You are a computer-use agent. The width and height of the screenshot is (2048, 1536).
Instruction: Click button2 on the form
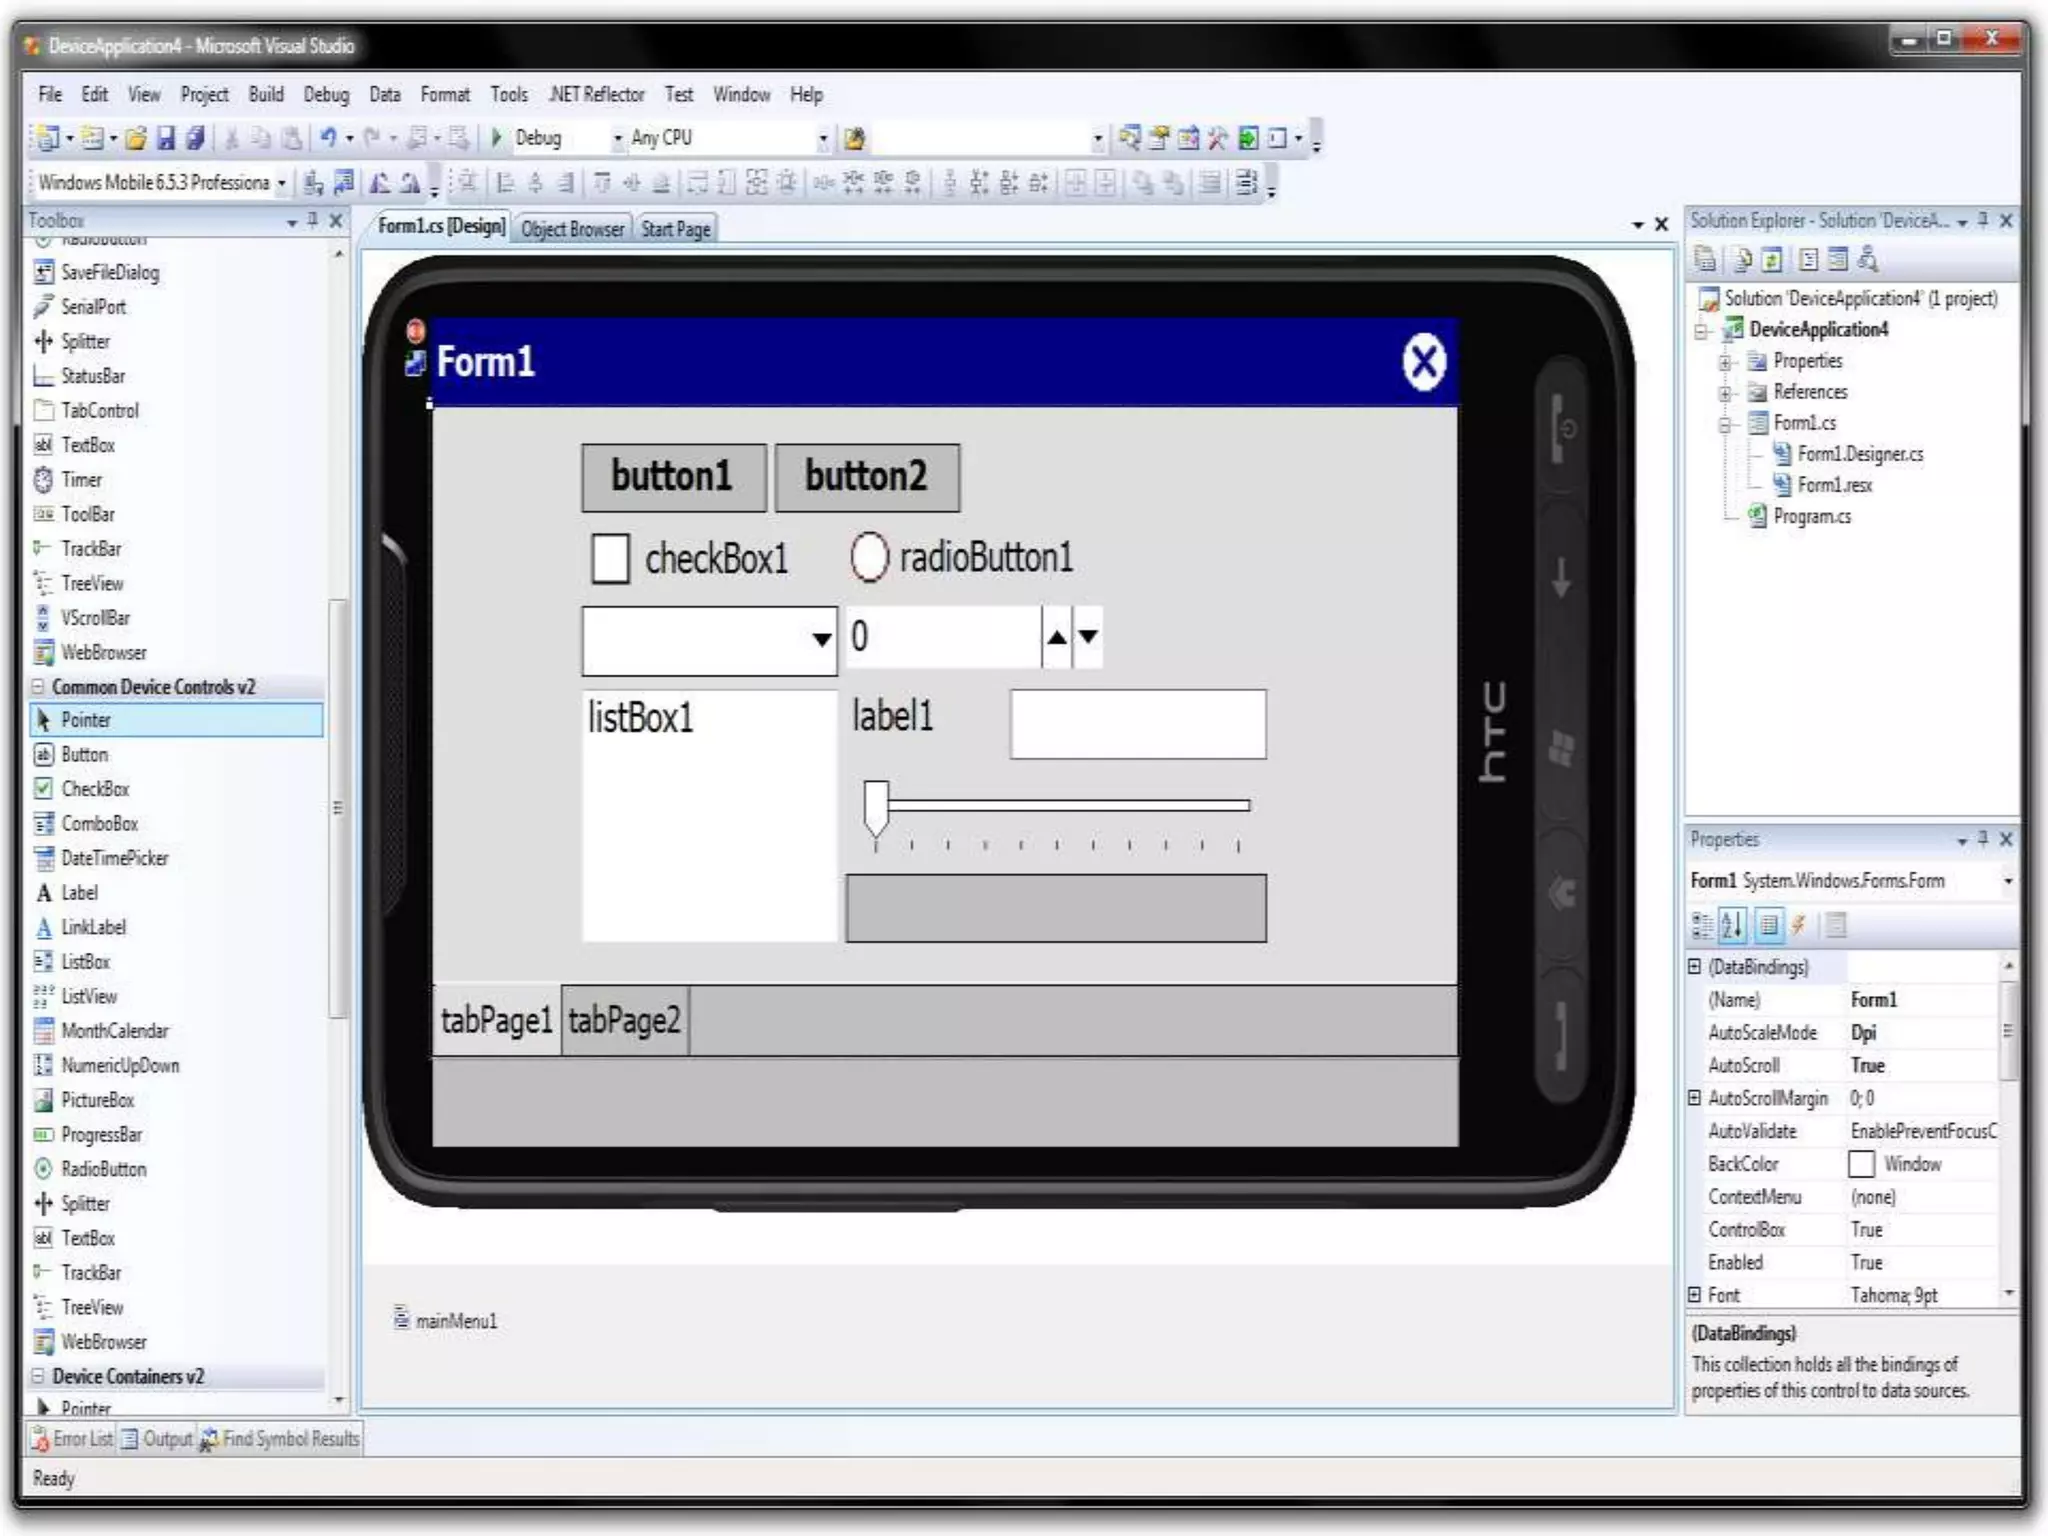click(x=866, y=477)
